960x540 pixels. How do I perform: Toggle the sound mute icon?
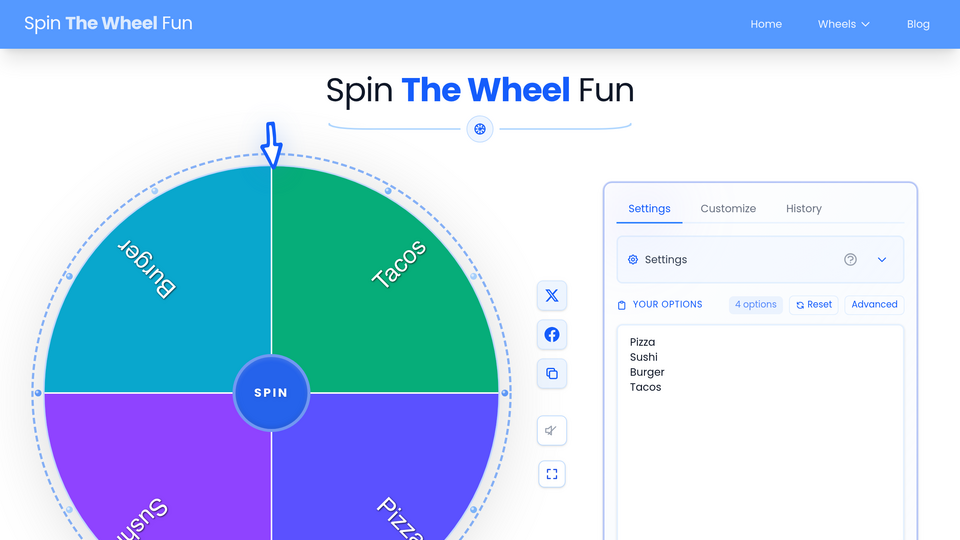click(552, 430)
